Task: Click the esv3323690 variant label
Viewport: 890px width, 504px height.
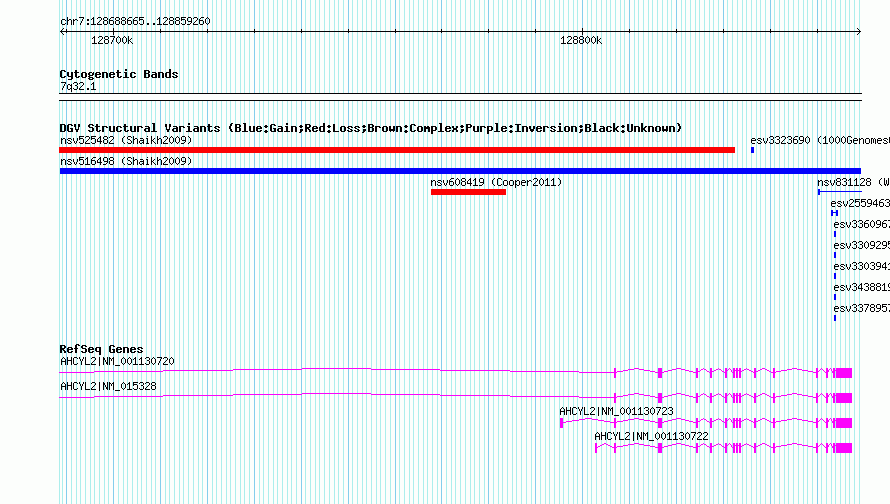Action: pyautogui.click(x=820, y=140)
